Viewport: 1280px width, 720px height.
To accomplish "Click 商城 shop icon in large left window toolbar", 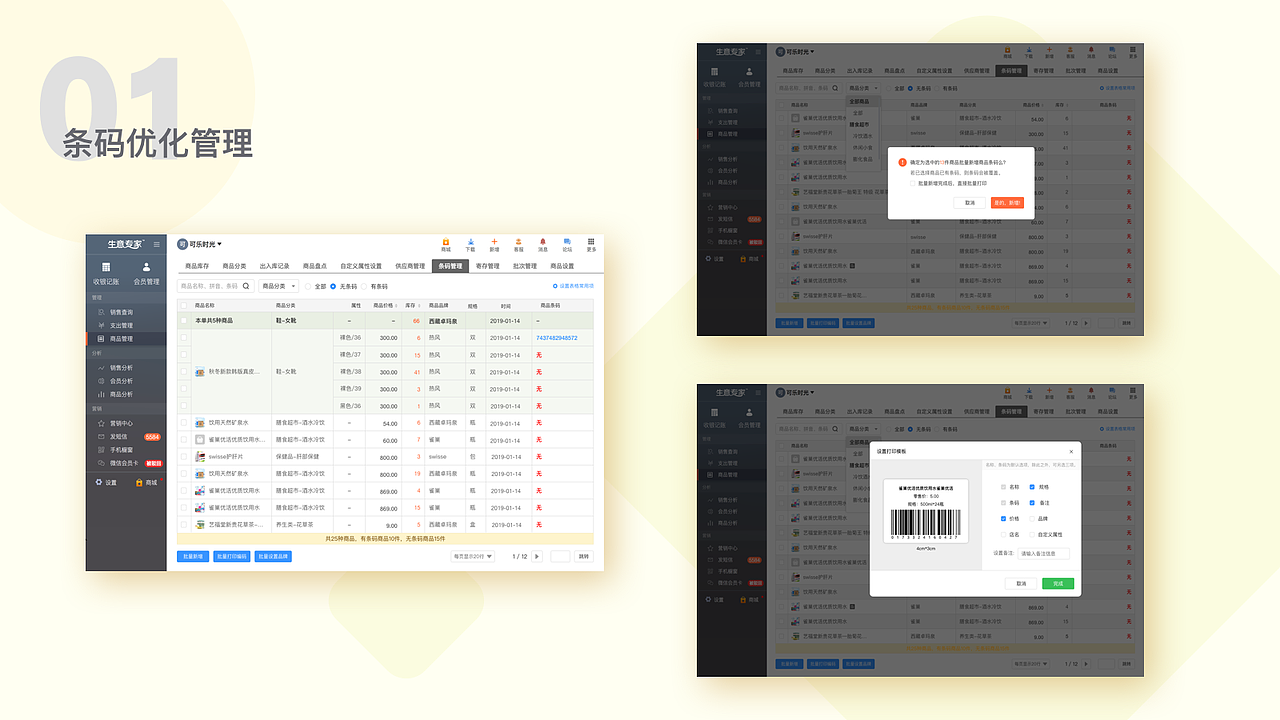I will click(x=445, y=244).
